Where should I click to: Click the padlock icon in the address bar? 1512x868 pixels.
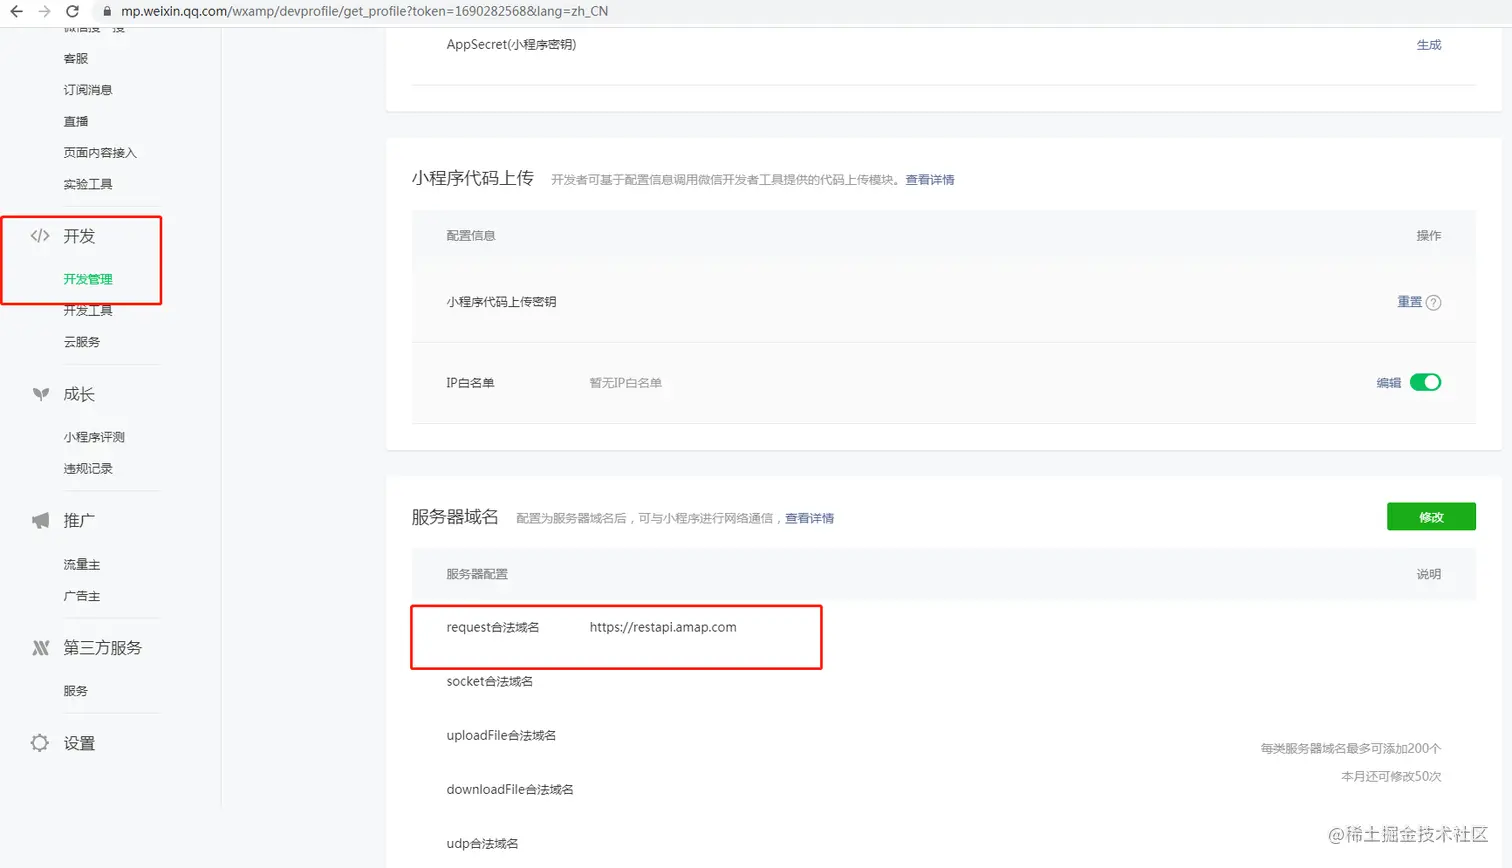point(106,11)
